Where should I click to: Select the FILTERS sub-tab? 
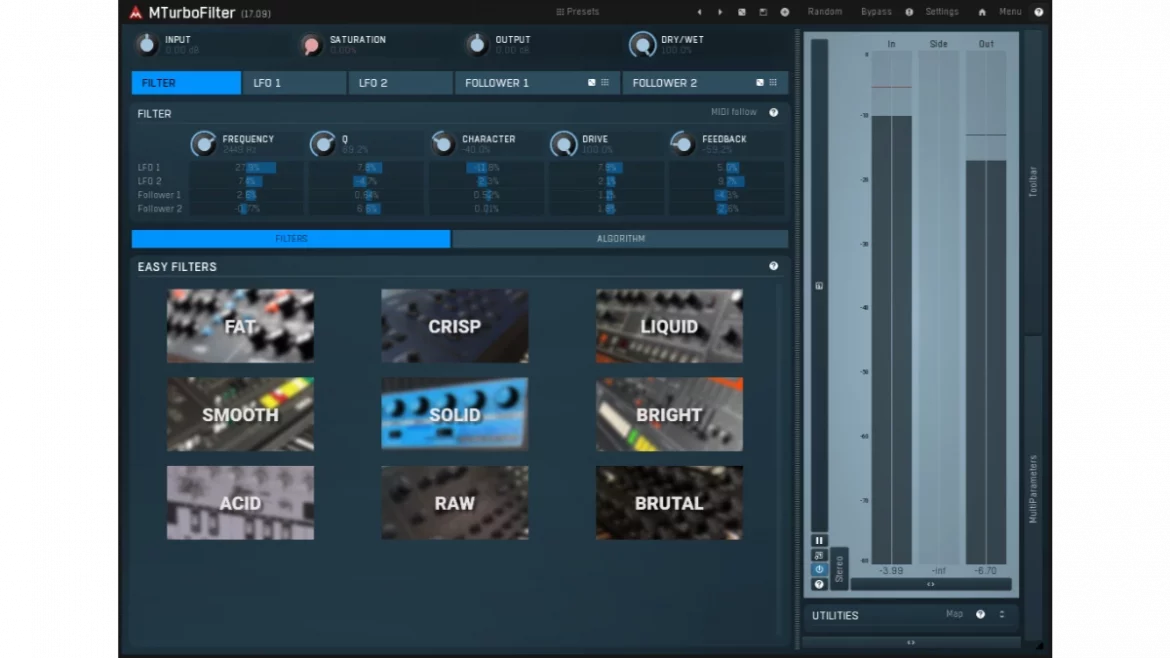click(x=291, y=239)
